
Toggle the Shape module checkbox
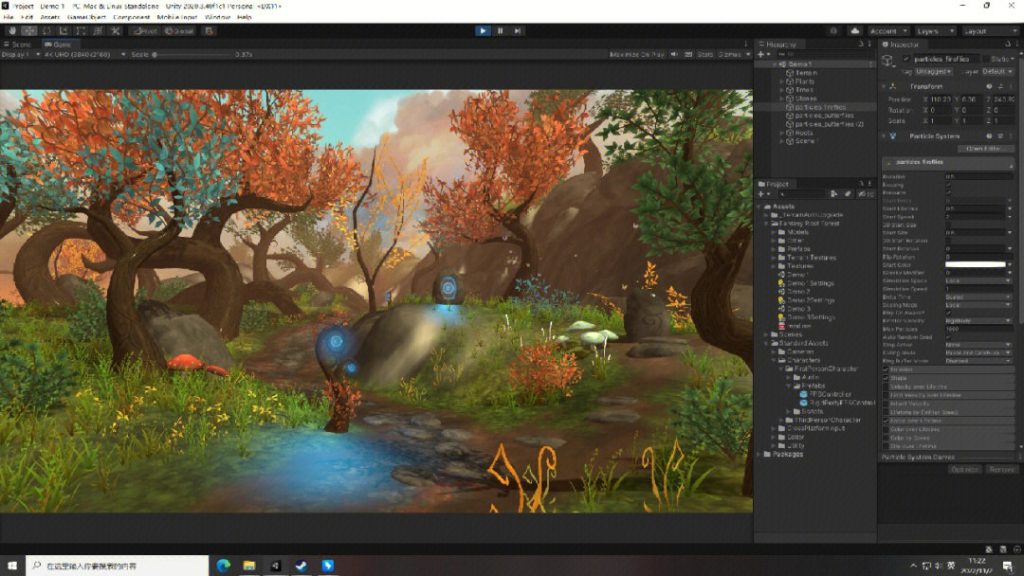(x=885, y=378)
